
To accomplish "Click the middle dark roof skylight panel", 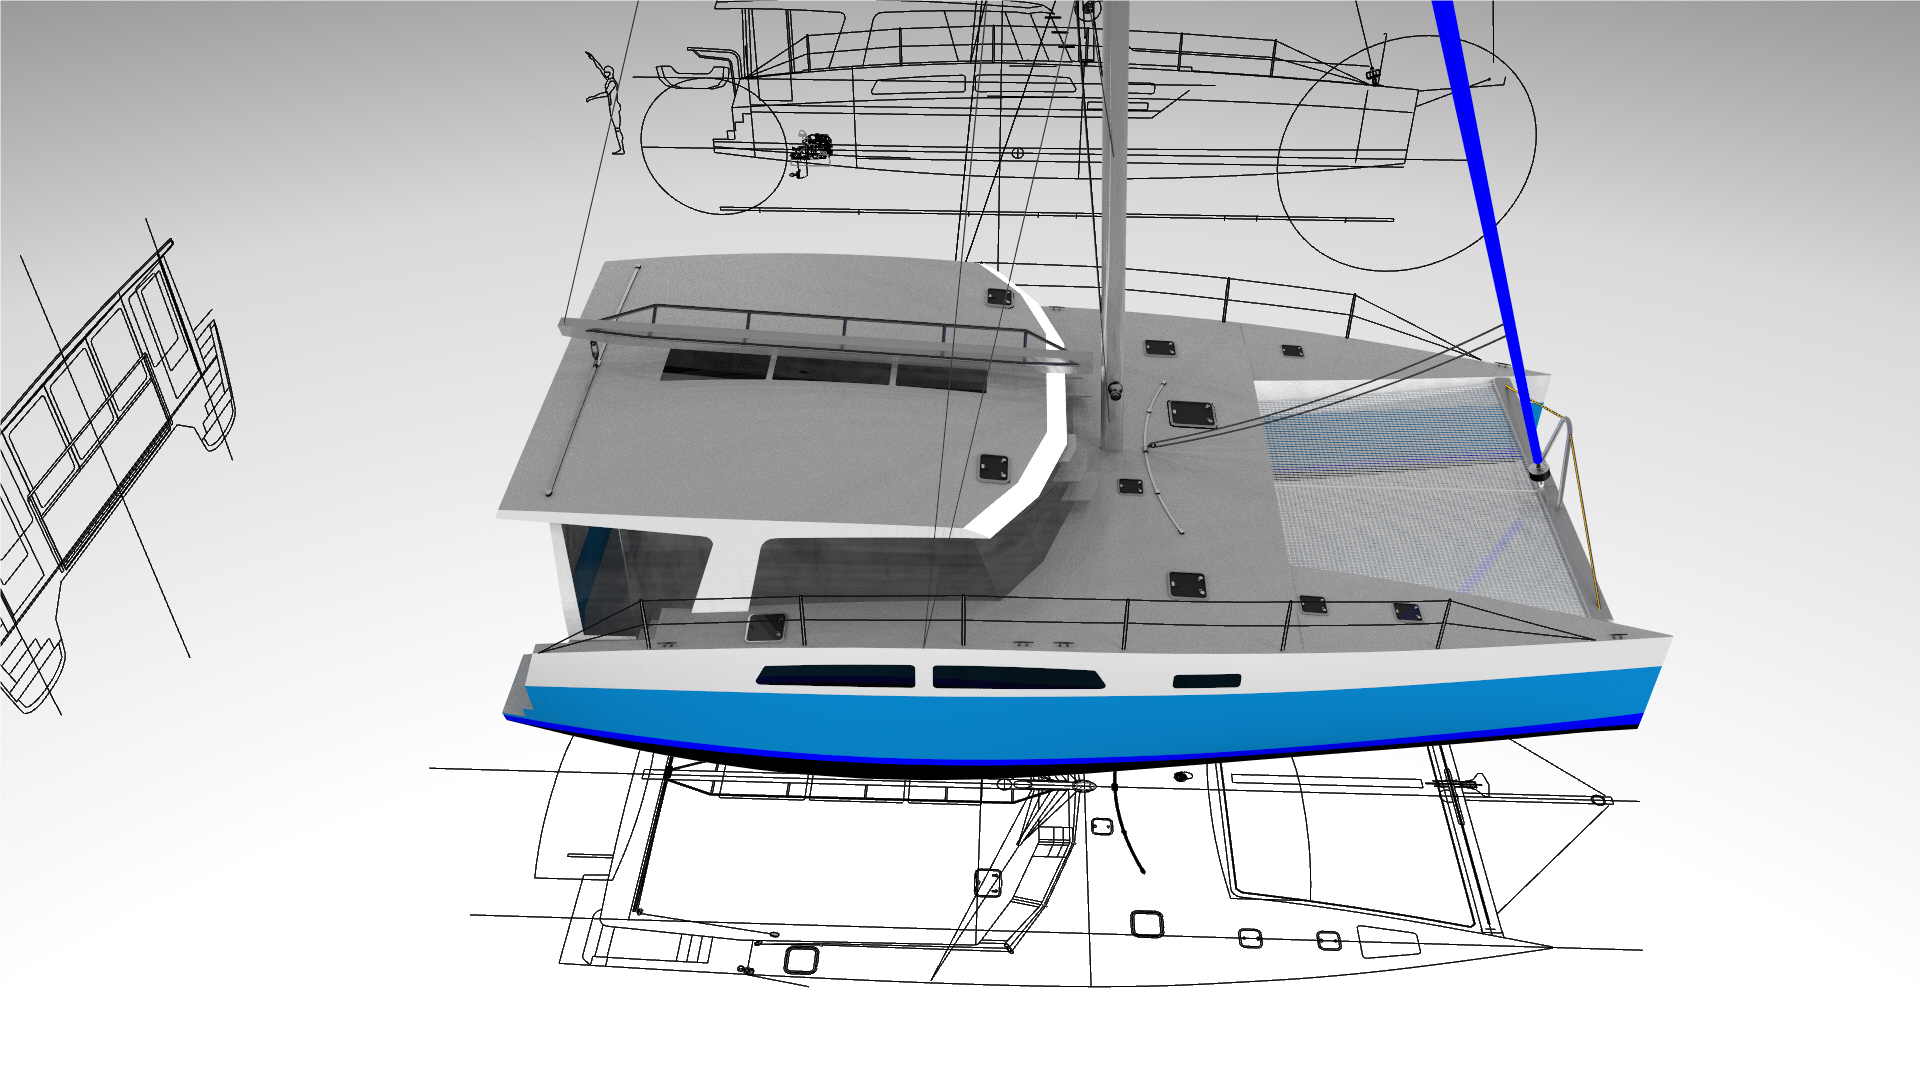I will coord(832,369).
